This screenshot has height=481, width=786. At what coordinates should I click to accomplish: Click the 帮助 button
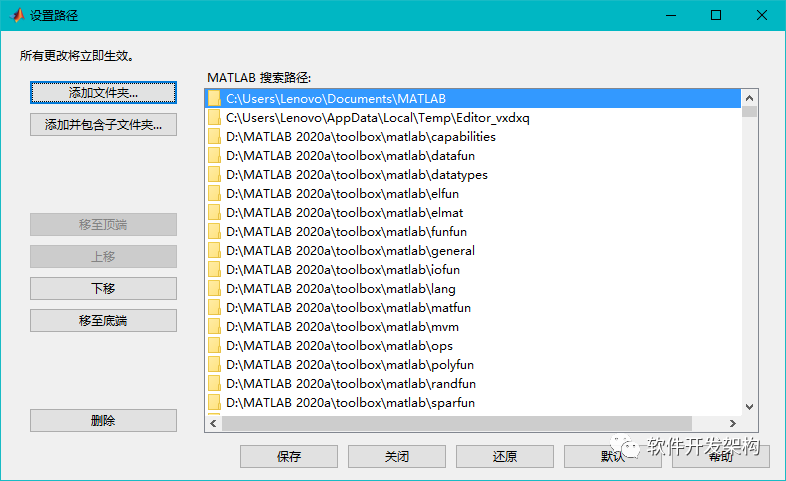(x=721, y=456)
